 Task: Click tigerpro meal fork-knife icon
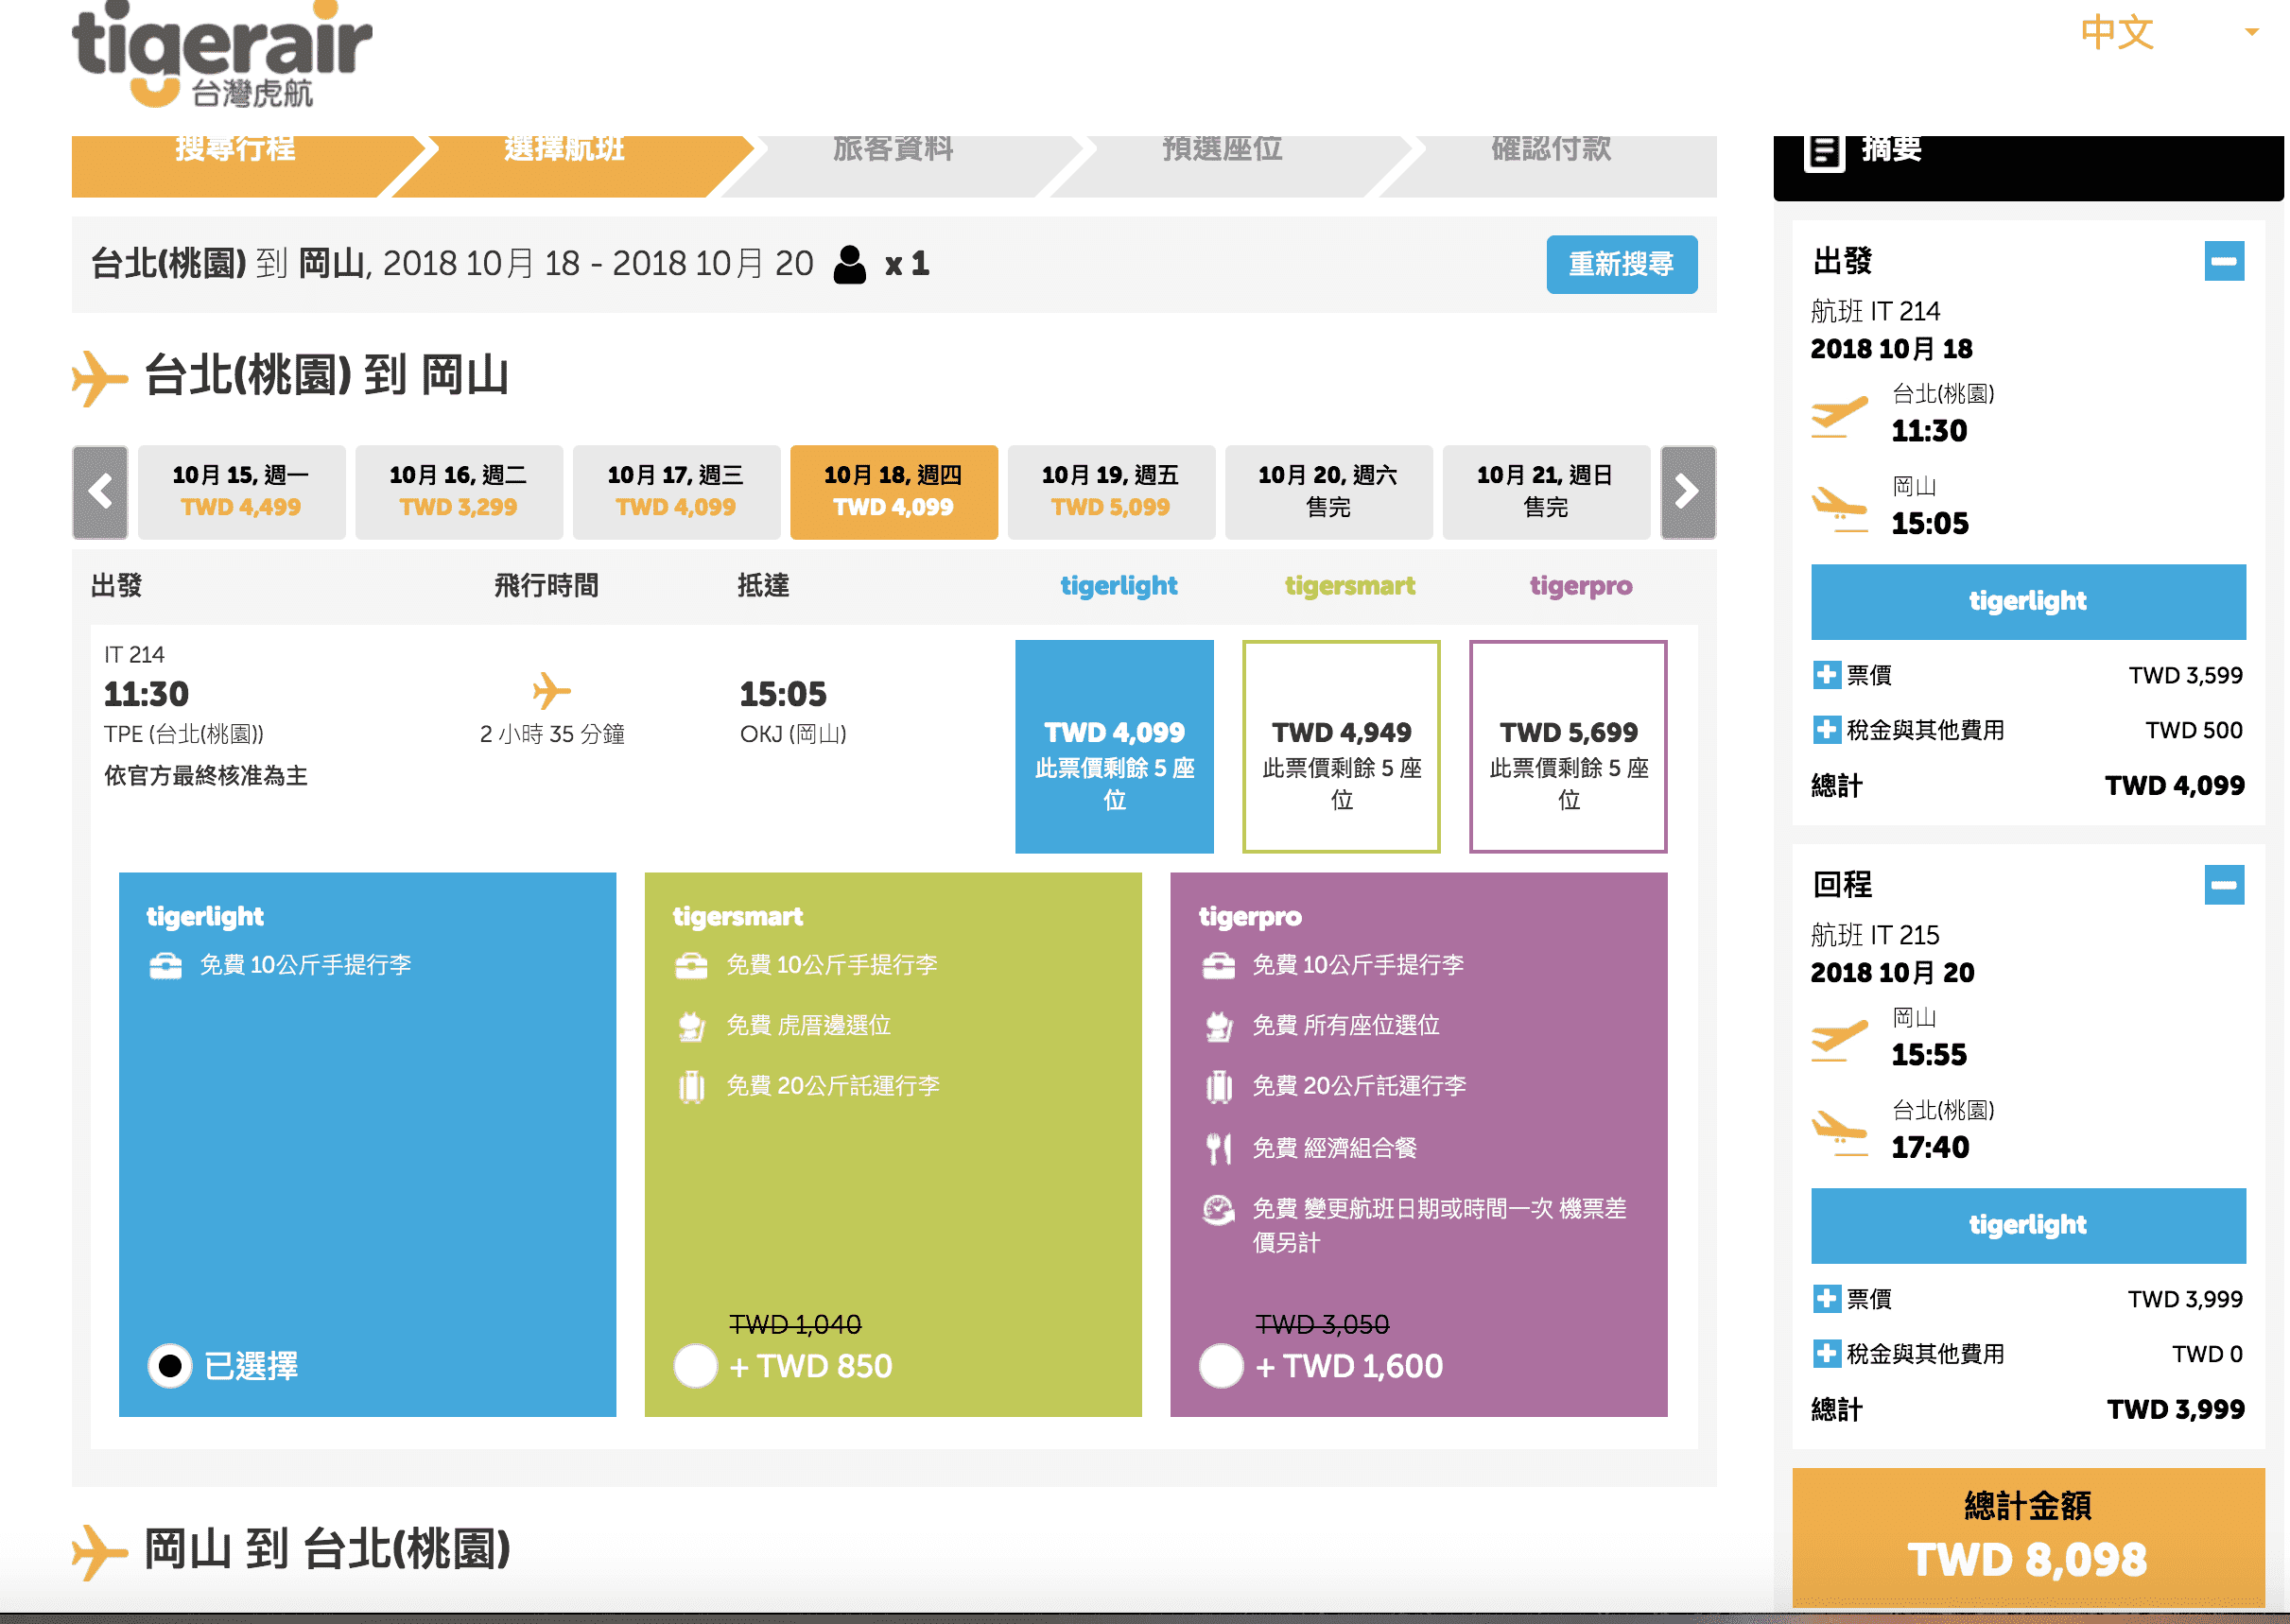click(x=1218, y=1148)
